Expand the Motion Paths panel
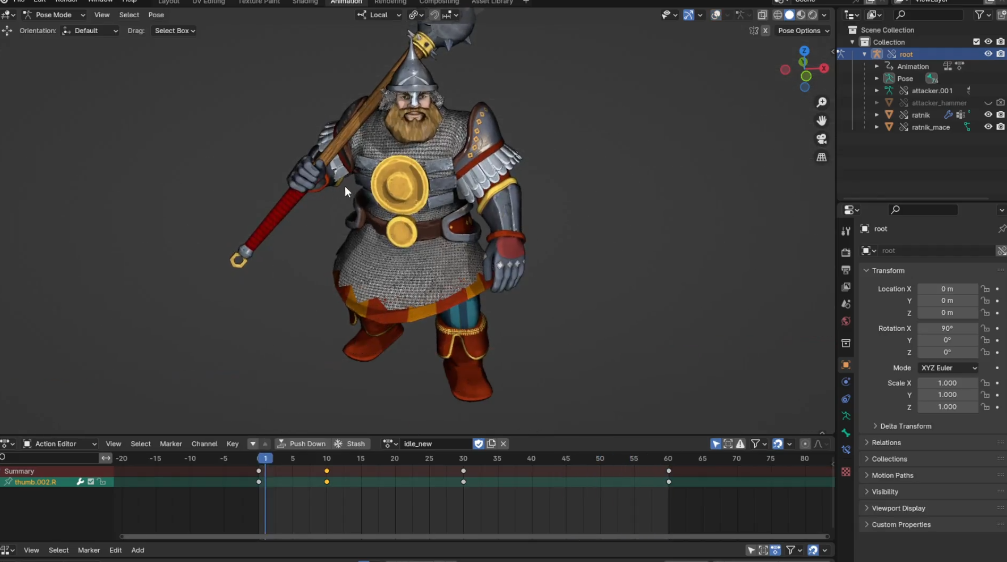Viewport: 1007px width, 562px height. pos(892,475)
